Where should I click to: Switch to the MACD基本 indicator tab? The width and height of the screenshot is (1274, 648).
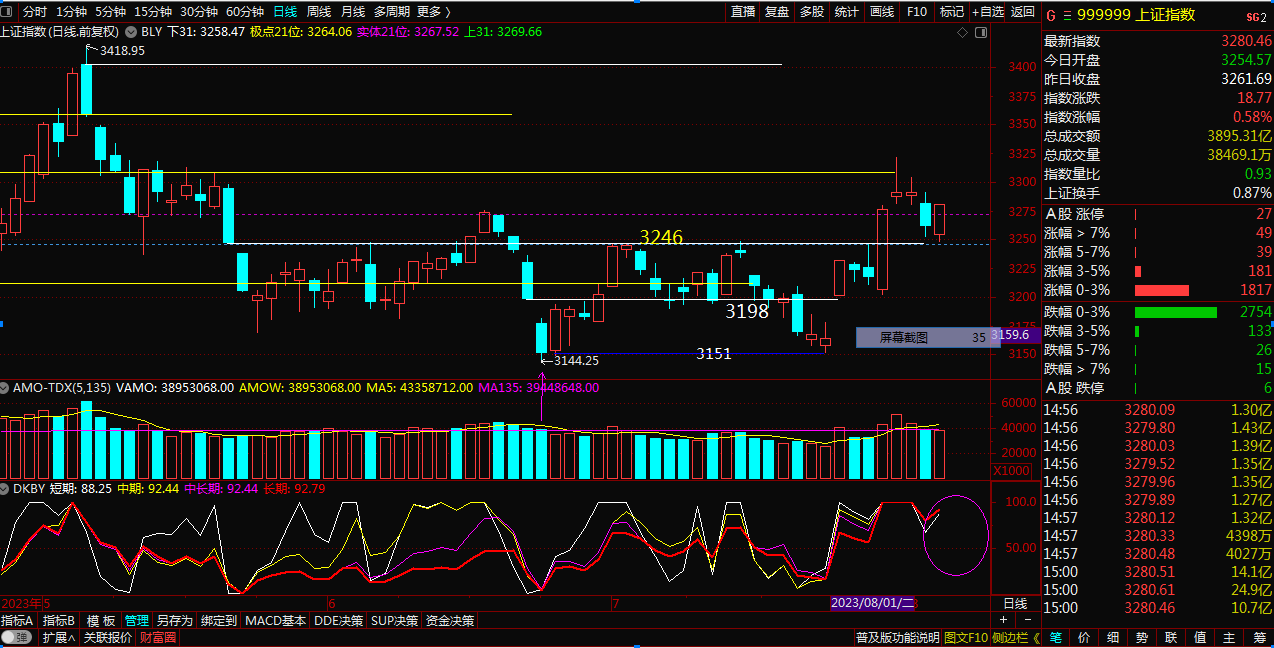275,620
